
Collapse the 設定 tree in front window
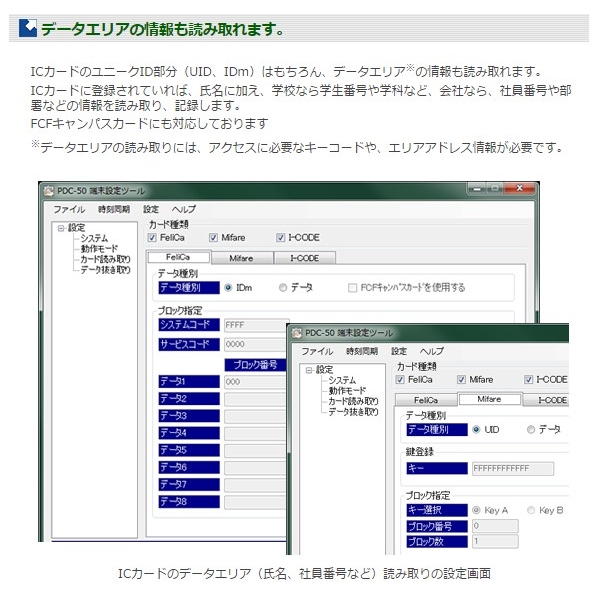pyautogui.click(x=309, y=370)
